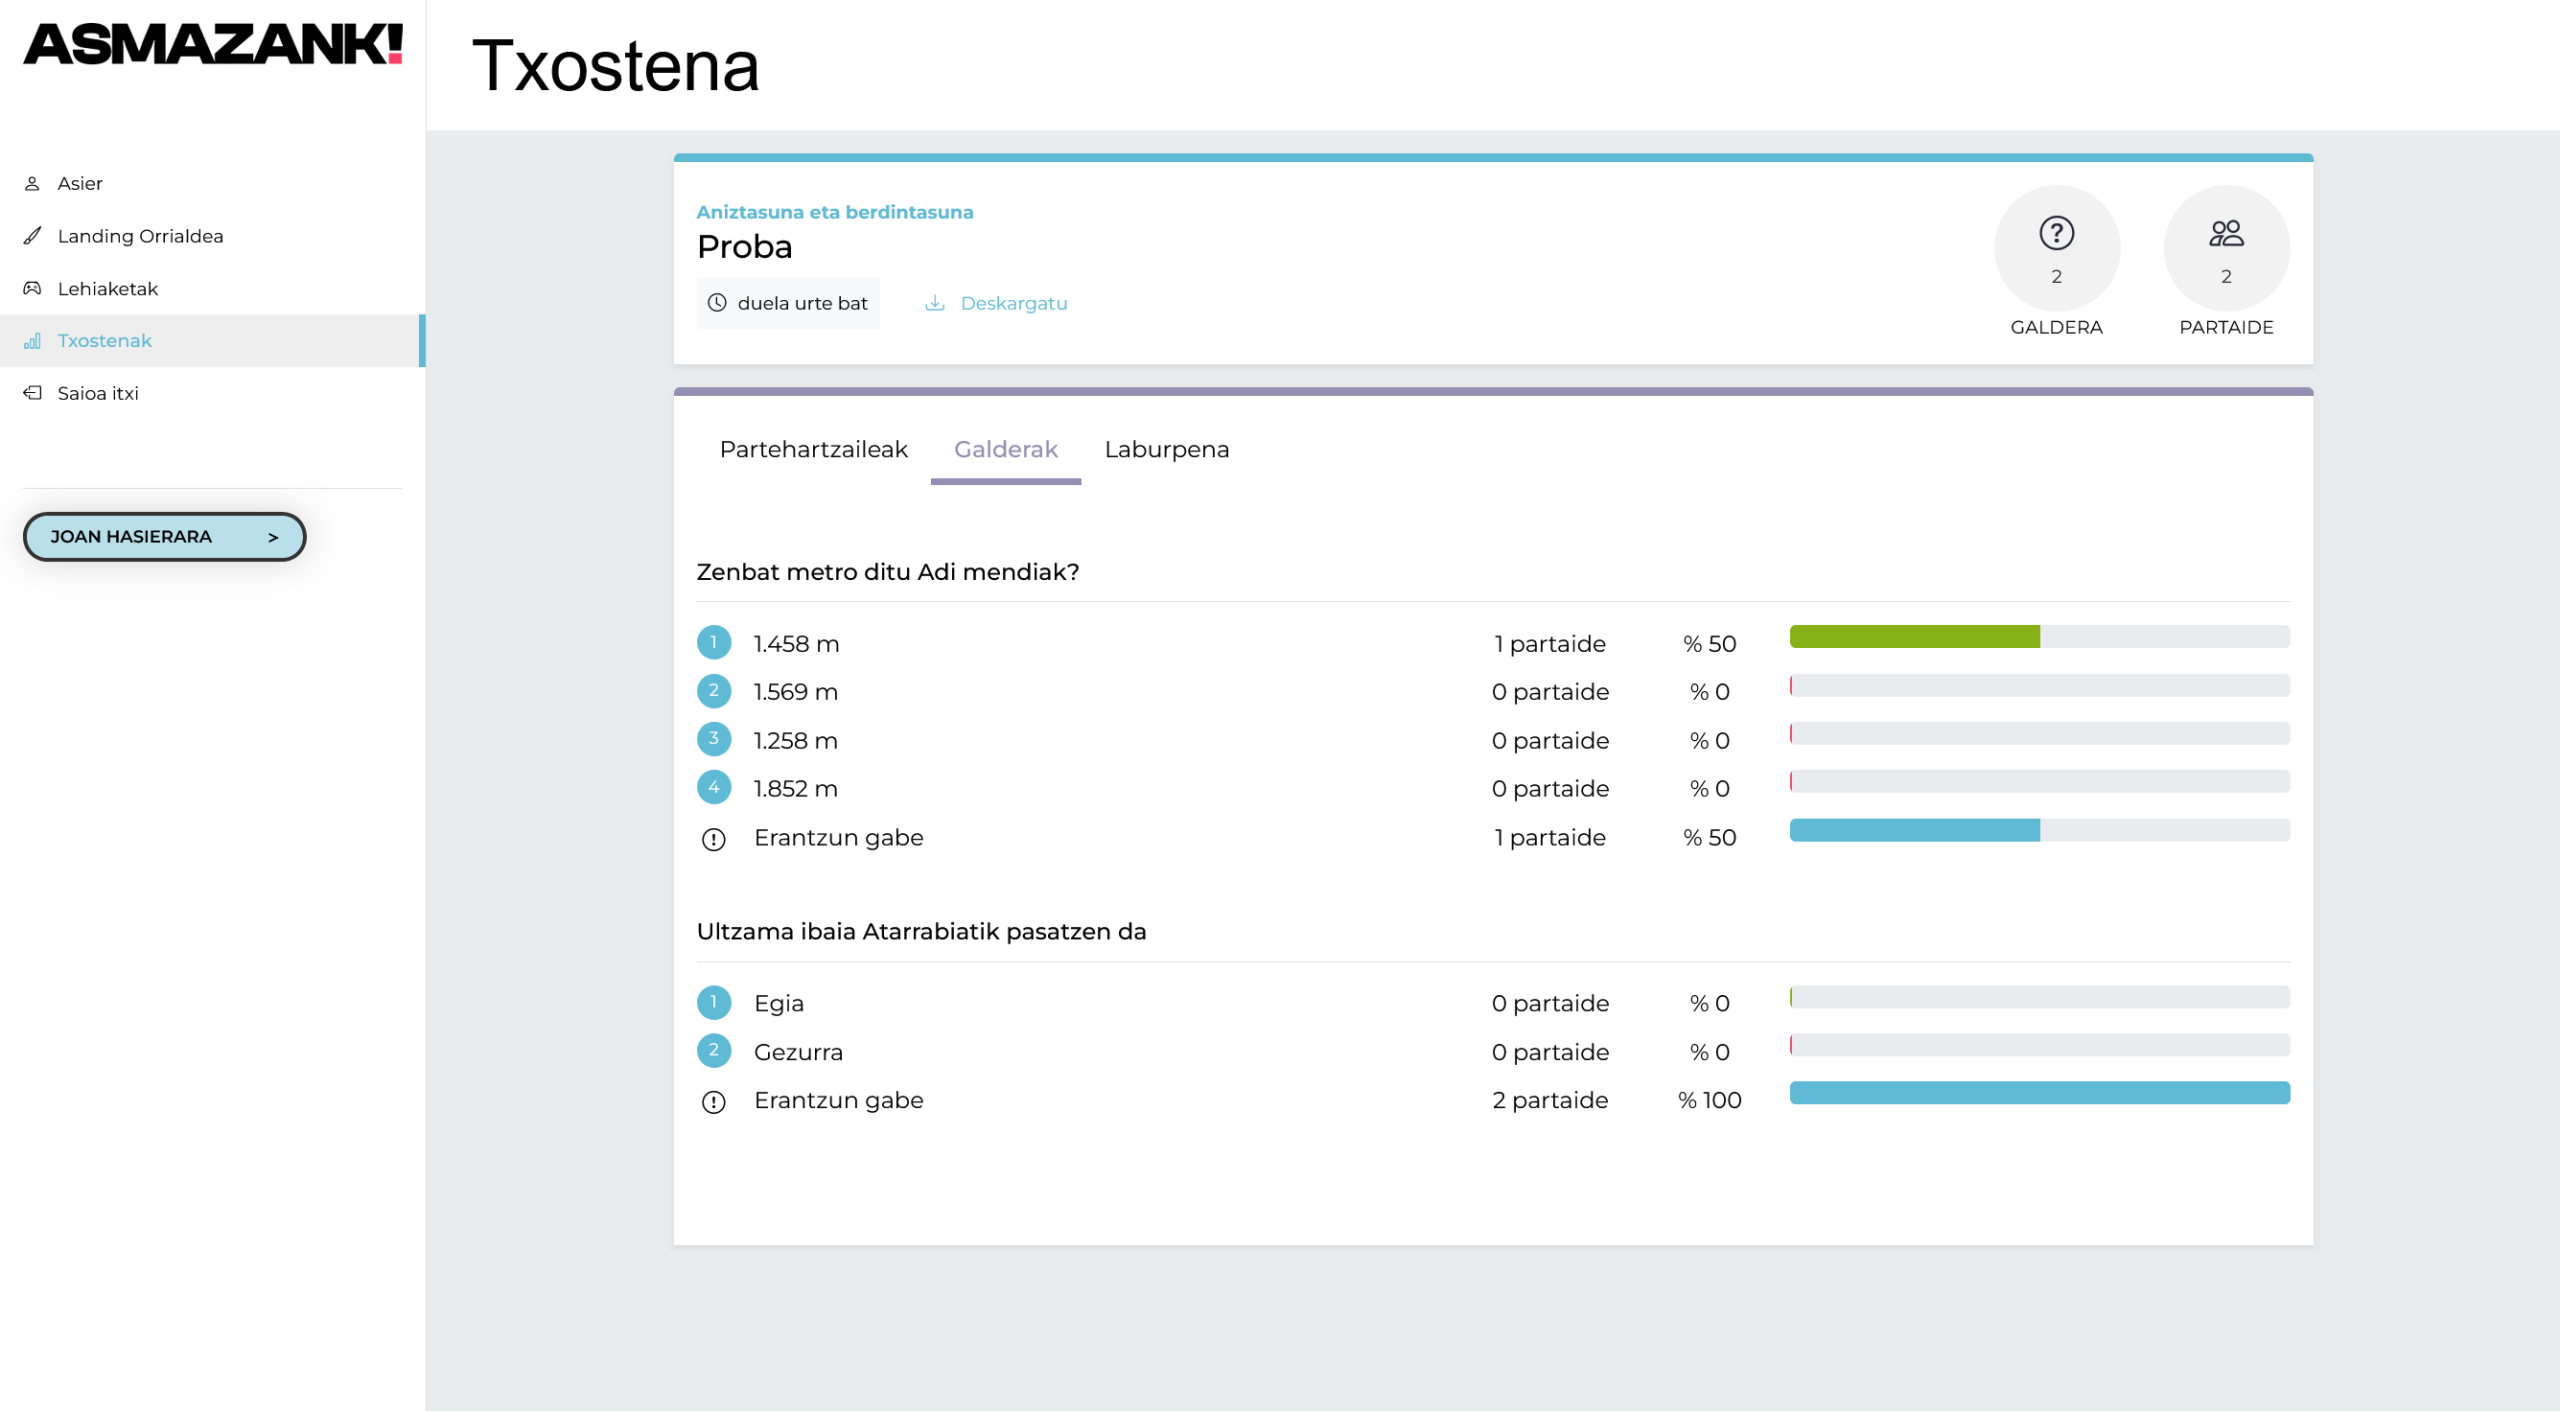This screenshot has width=2560, height=1412.
Task: Click the download icon next to Deskargatu
Action: click(x=934, y=303)
